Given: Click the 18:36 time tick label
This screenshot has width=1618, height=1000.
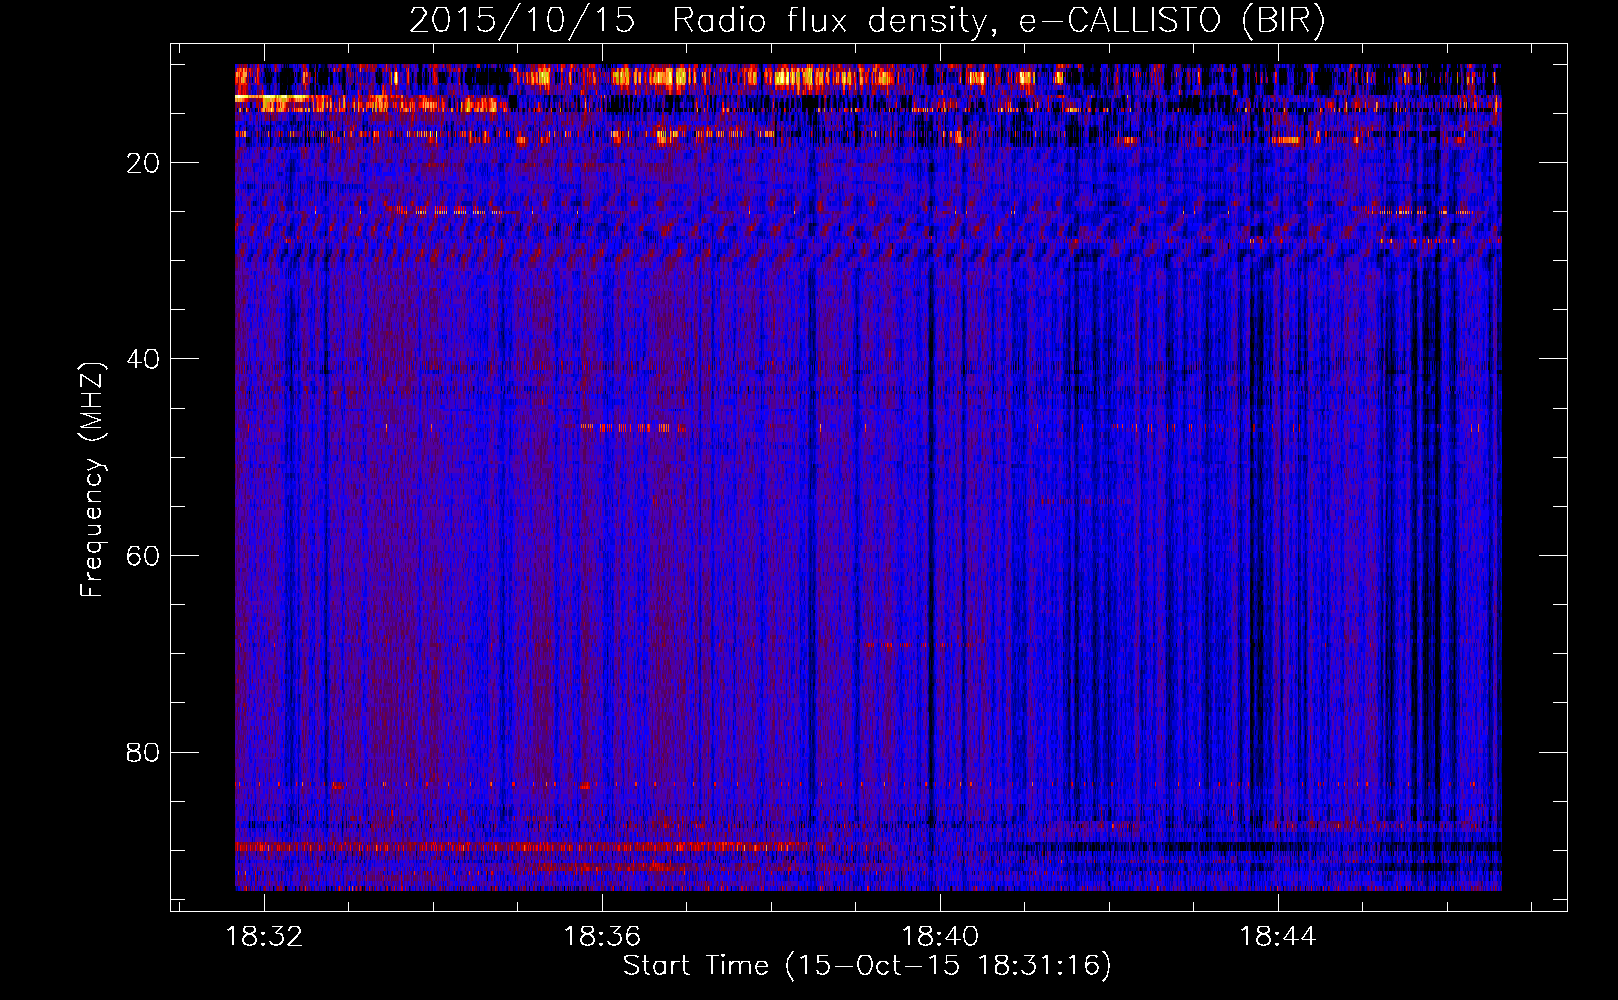Looking at the screenshot, I should [x=602, y=937].
